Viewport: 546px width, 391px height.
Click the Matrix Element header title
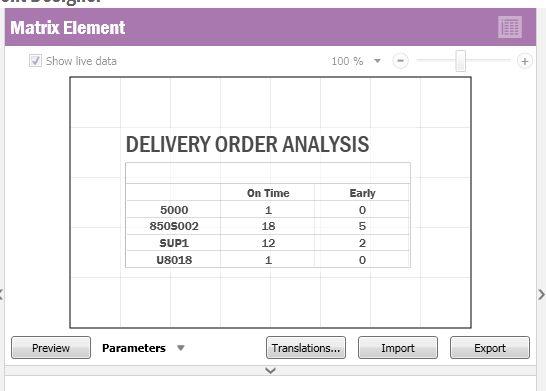tap(68, 28)
